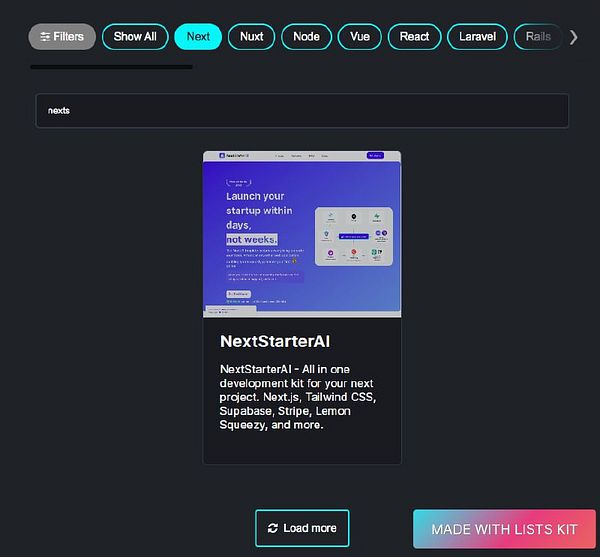Select the partially faded Rails chip
This screenshot has height=557, width=600.
pyautogui.click(x=538, y=37)
